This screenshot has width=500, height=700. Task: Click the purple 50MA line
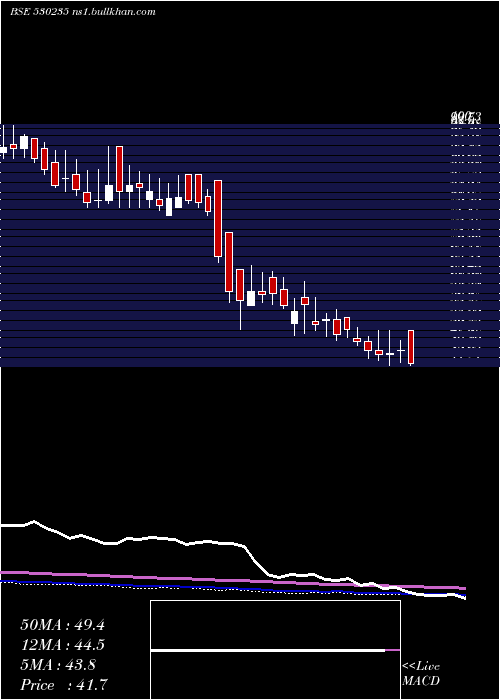(232, 579)
